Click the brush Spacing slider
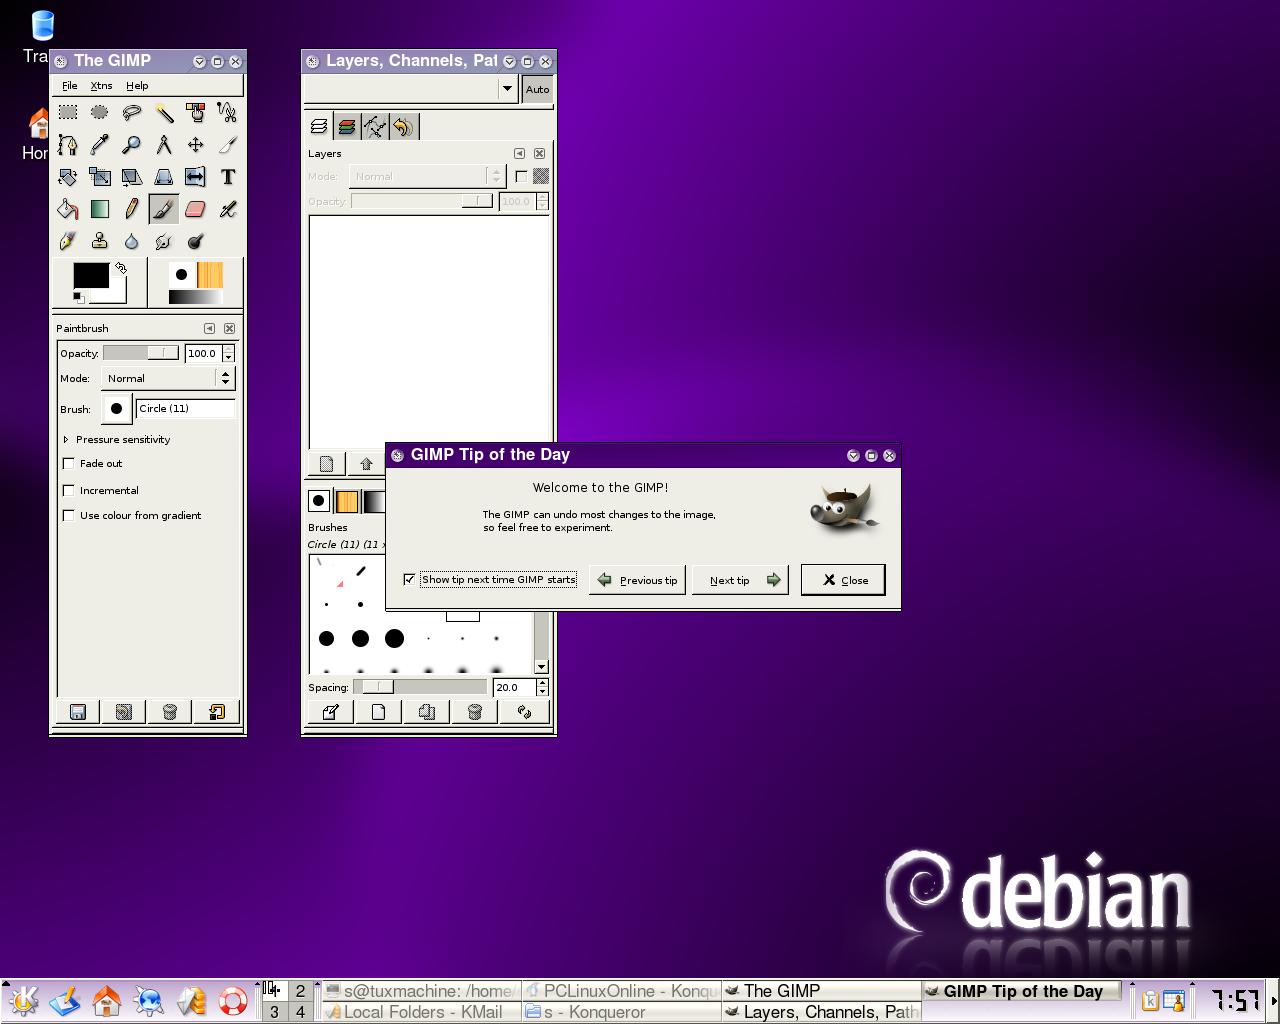 pos(420,688)
